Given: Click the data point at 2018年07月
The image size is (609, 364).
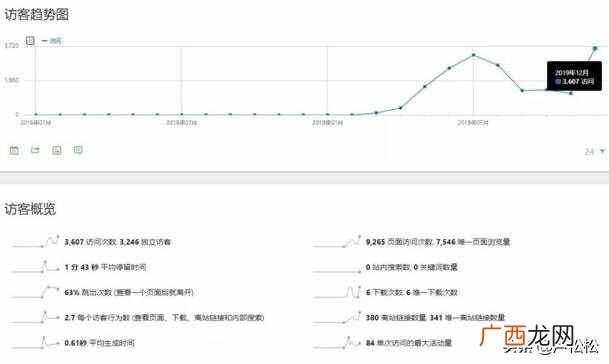Looking at the screenshot, I should pos(181,115).
